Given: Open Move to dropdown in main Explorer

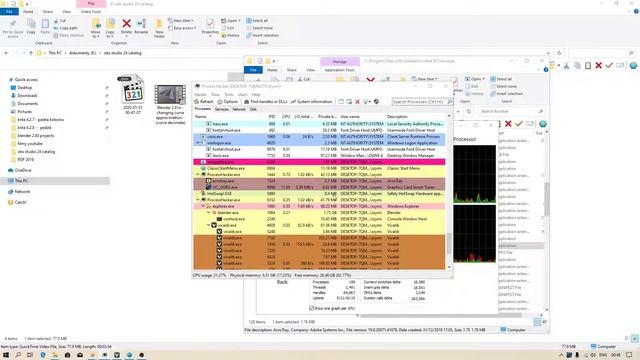Looking at the screenshot, I should 96,28.
